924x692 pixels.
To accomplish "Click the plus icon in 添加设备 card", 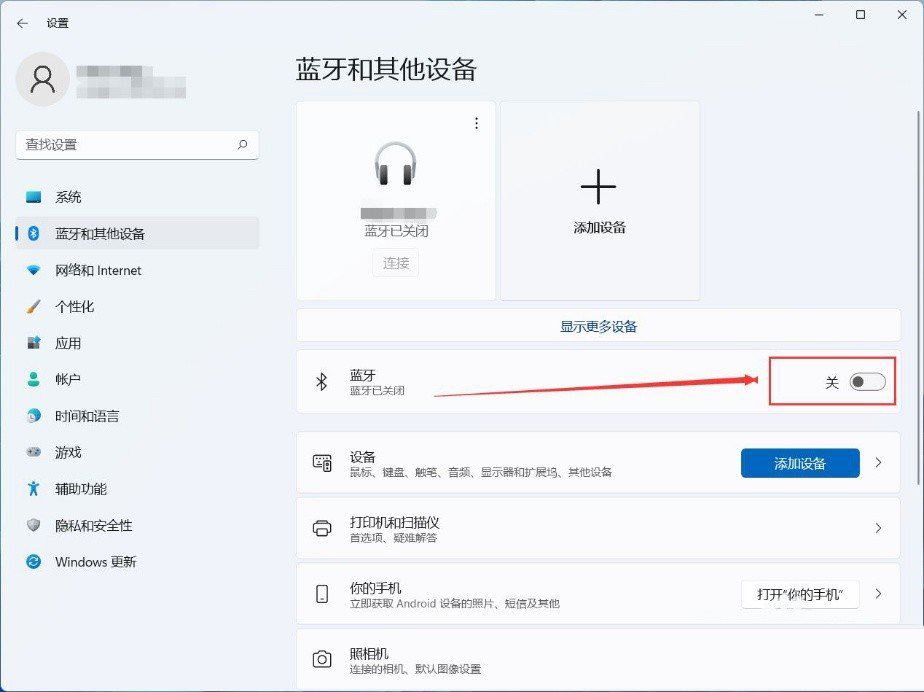I will [598, 186].
